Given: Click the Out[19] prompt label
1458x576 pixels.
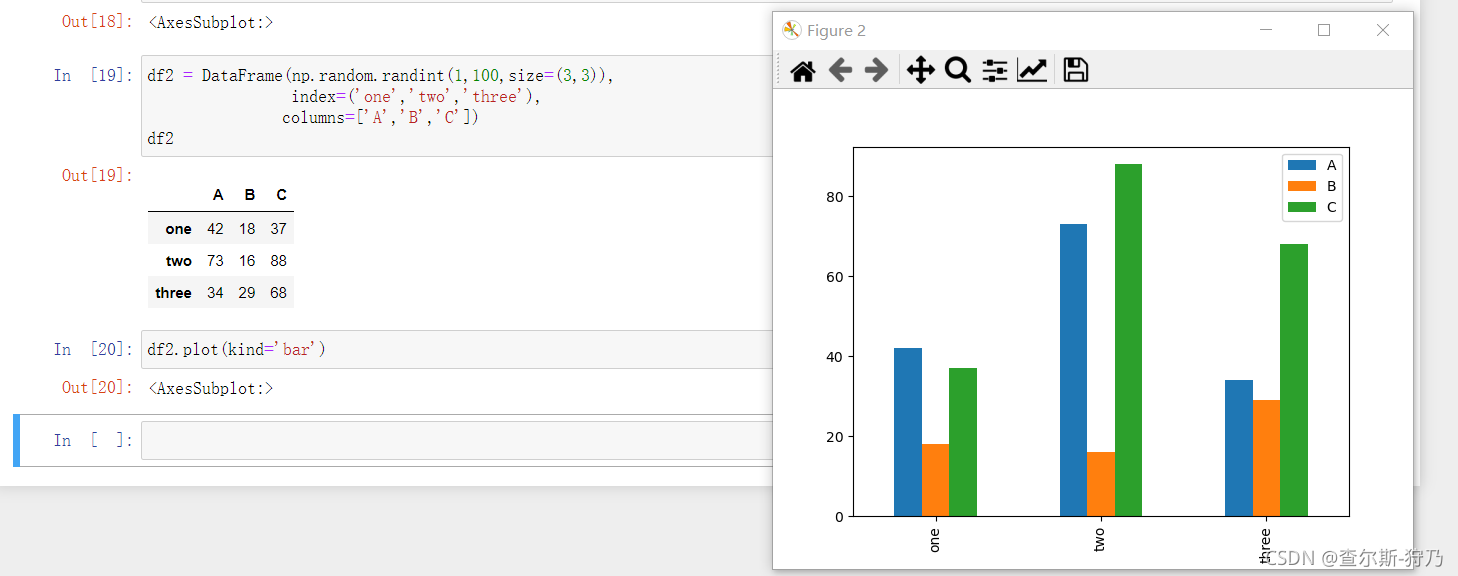Looking at the screenshot, I should pyautogui.click(x=97, y=175).
